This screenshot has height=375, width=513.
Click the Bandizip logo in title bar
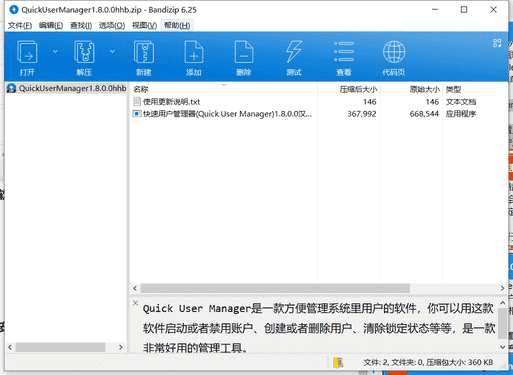(x=14, y=10)
